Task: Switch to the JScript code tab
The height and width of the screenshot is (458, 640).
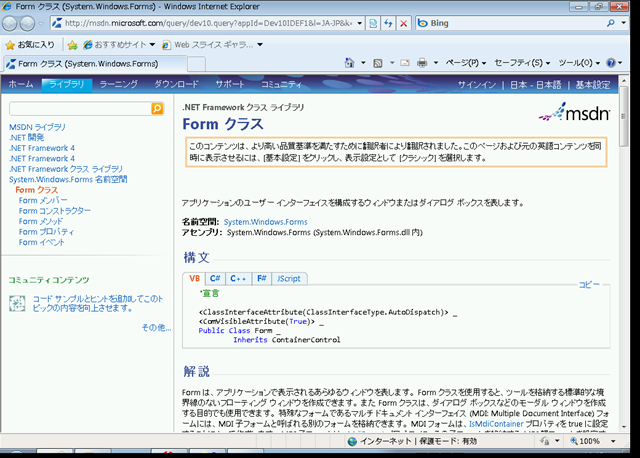Action: point(289,278)
